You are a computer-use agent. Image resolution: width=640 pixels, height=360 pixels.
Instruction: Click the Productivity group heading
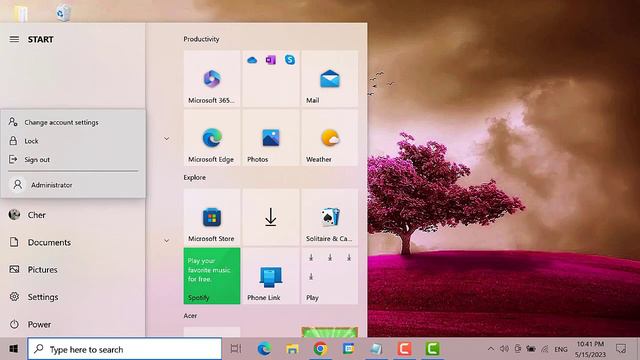(x=201, y=39)
